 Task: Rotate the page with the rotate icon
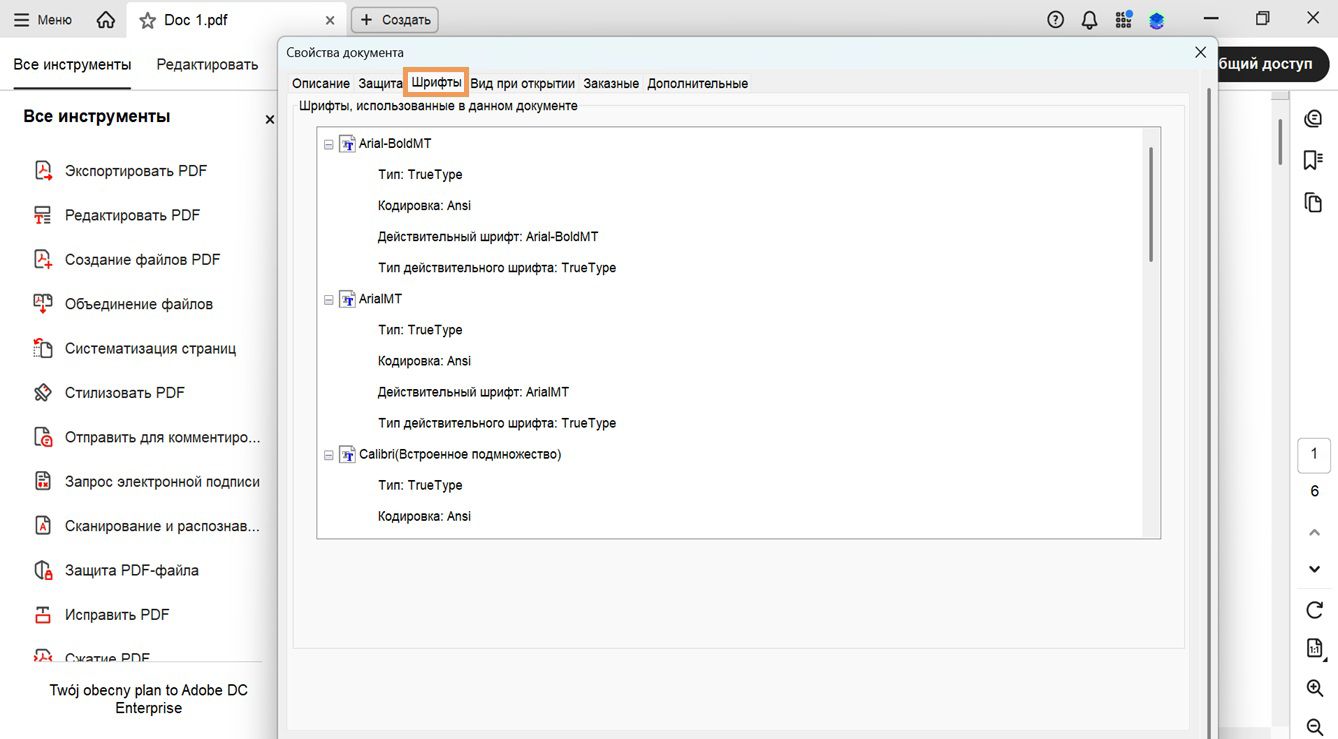[1315, 610]
